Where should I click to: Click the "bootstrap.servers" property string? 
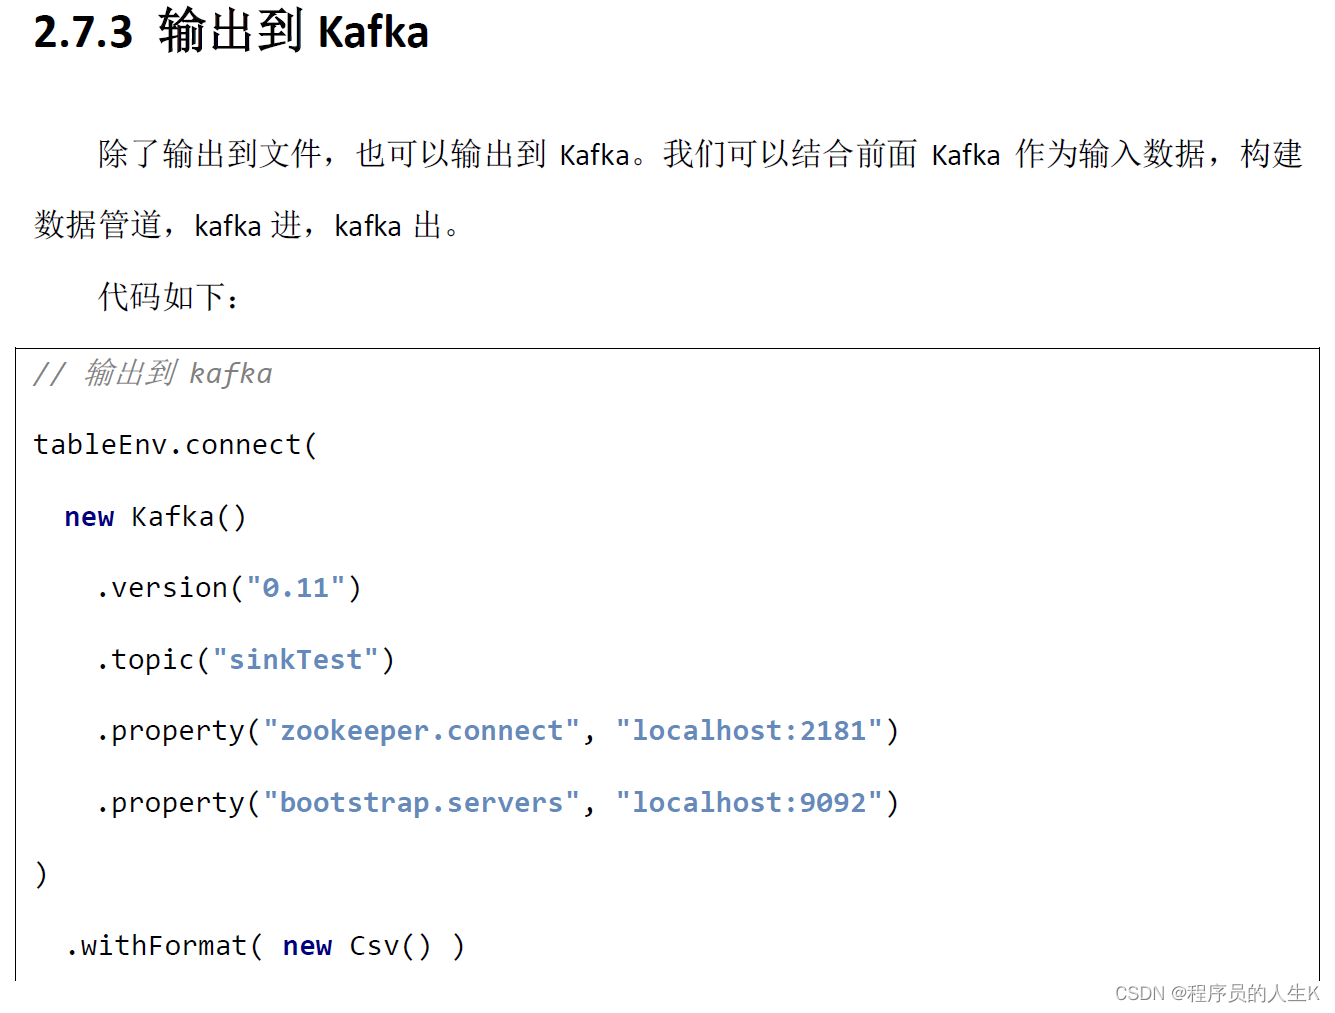421,803
